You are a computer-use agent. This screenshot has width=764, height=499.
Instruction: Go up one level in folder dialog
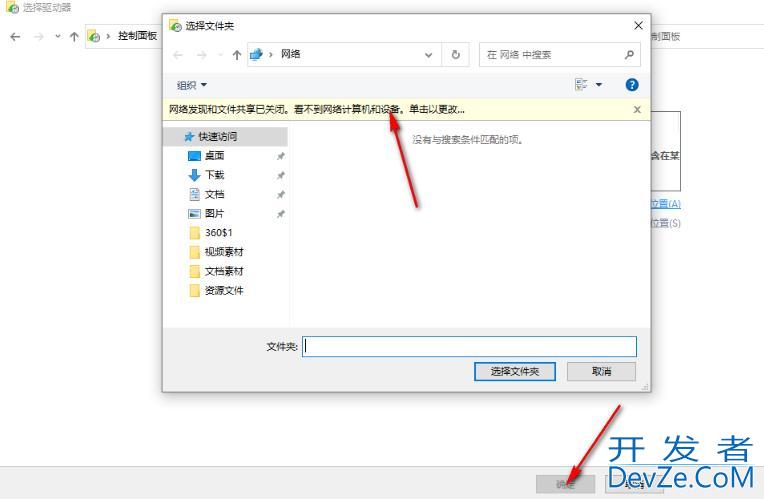[x=237, y=55]
